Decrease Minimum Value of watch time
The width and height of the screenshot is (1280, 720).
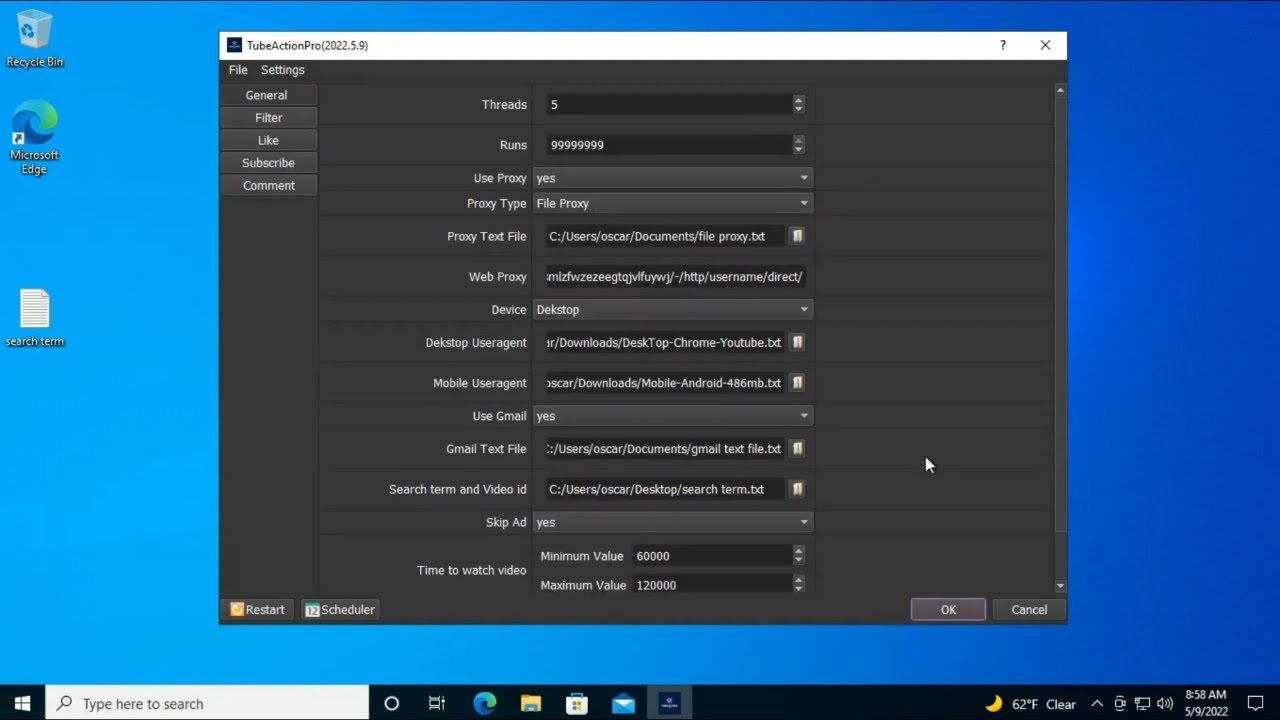798,561
